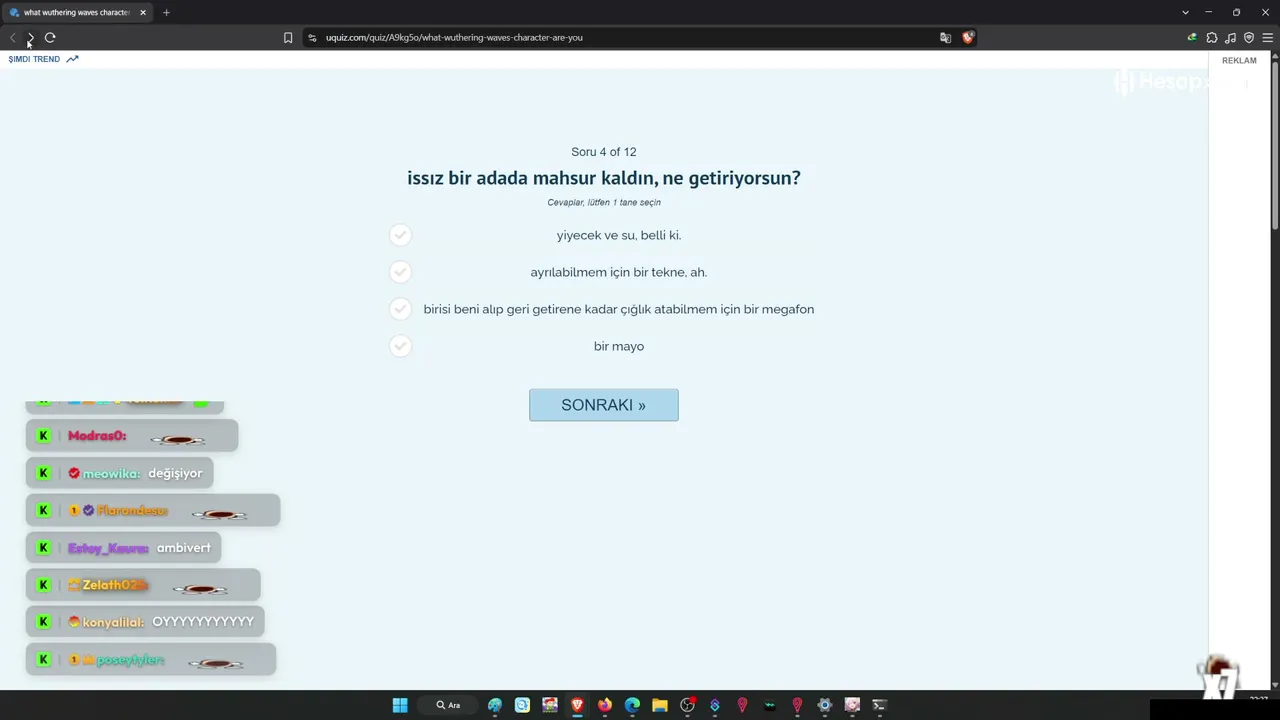Bookmark this page with bookmark icon
Image resolution: width=1280 pixels, height=720 pixels.
288,38
